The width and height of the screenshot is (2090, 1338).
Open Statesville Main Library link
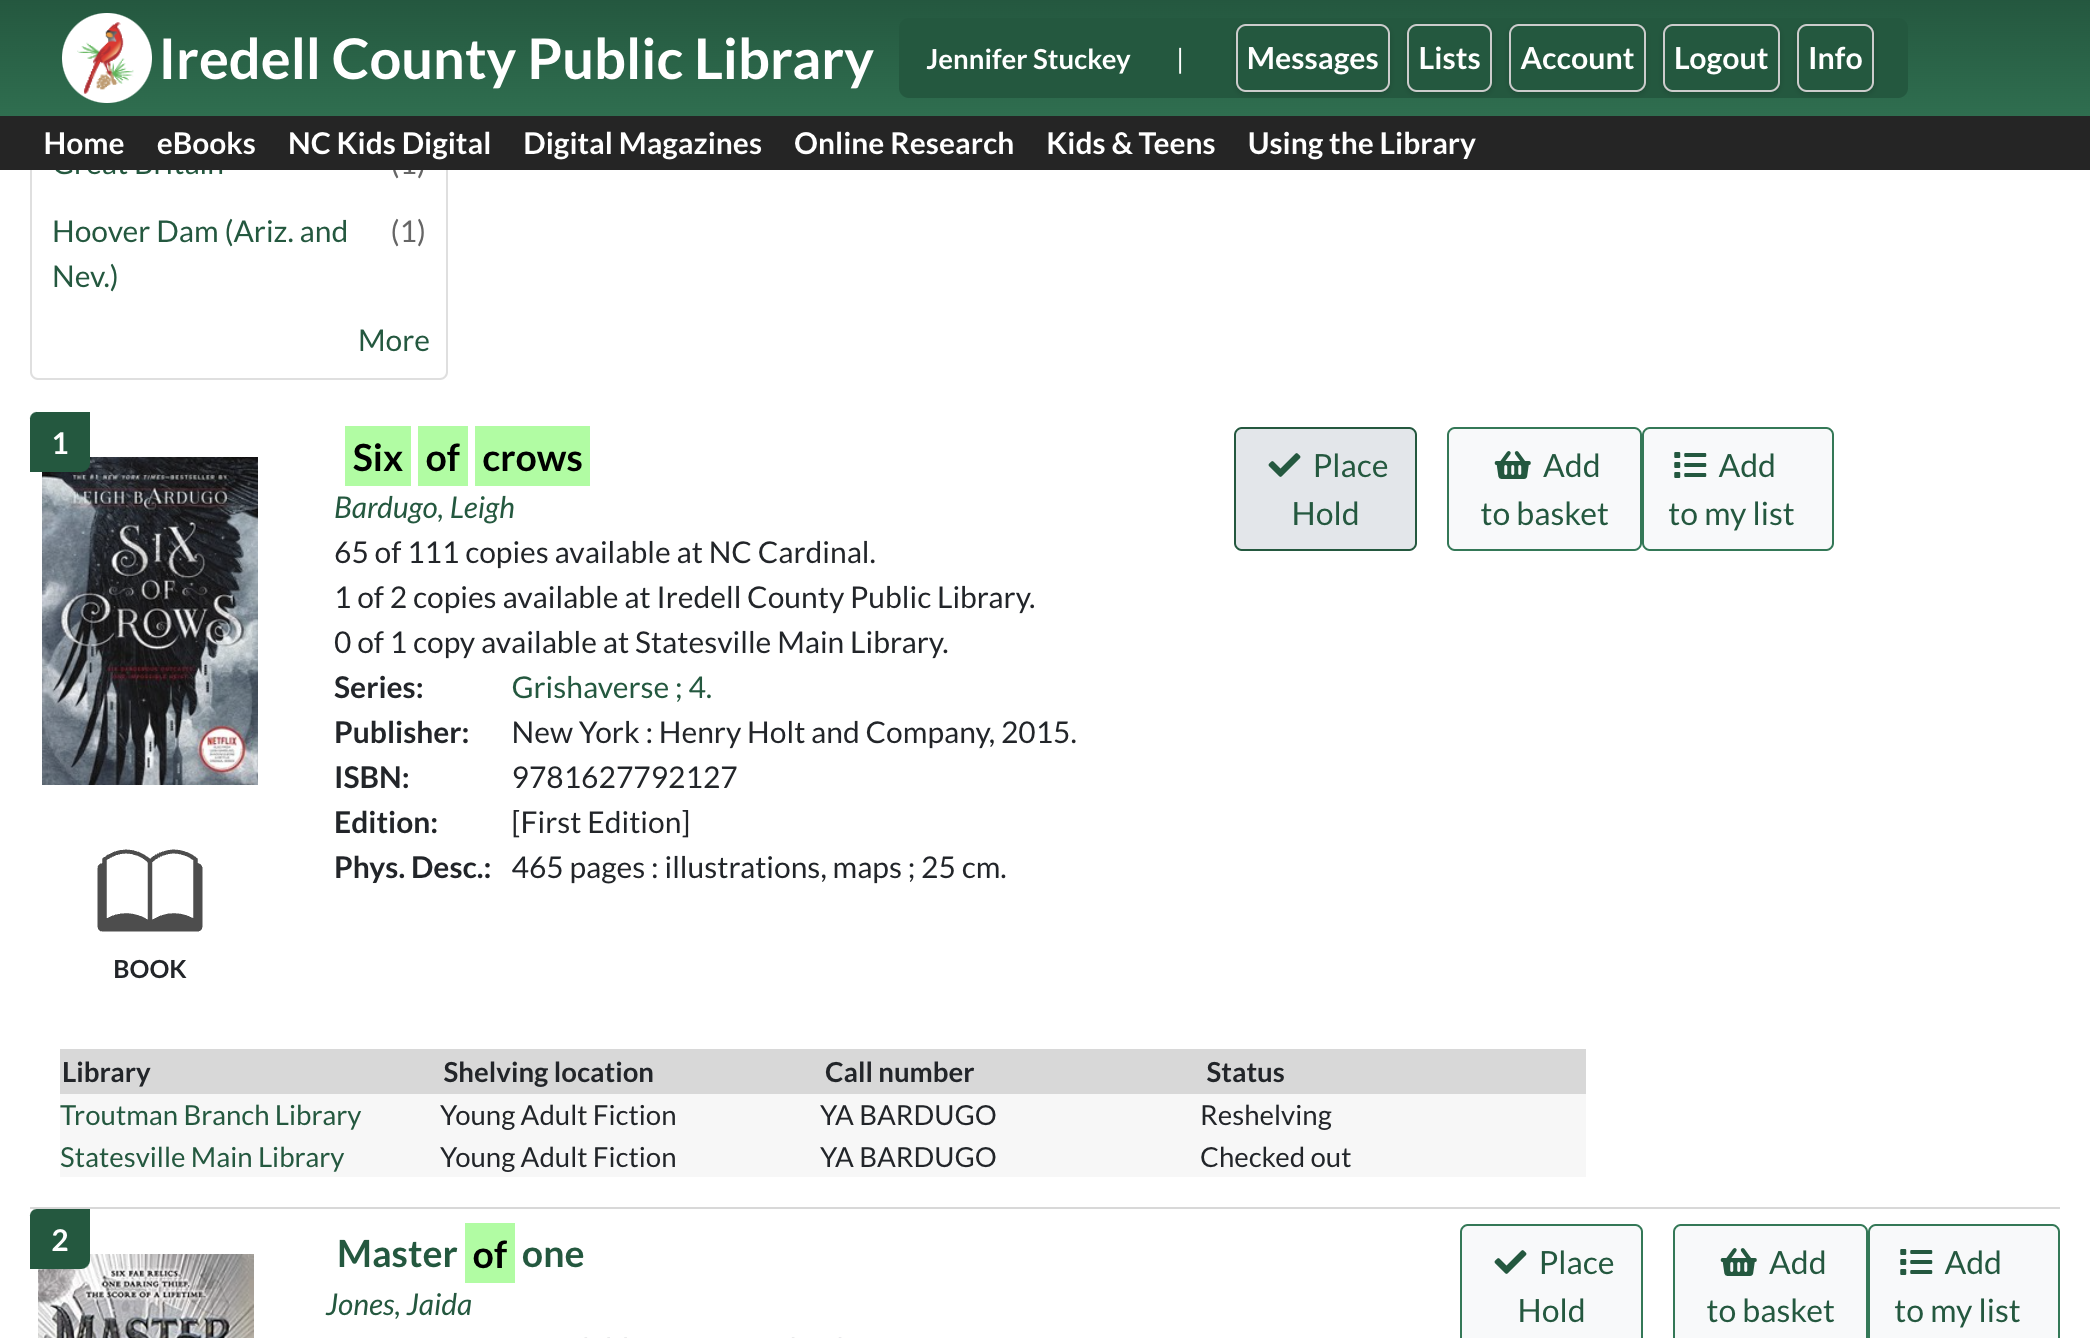[x=202, y=1157]
